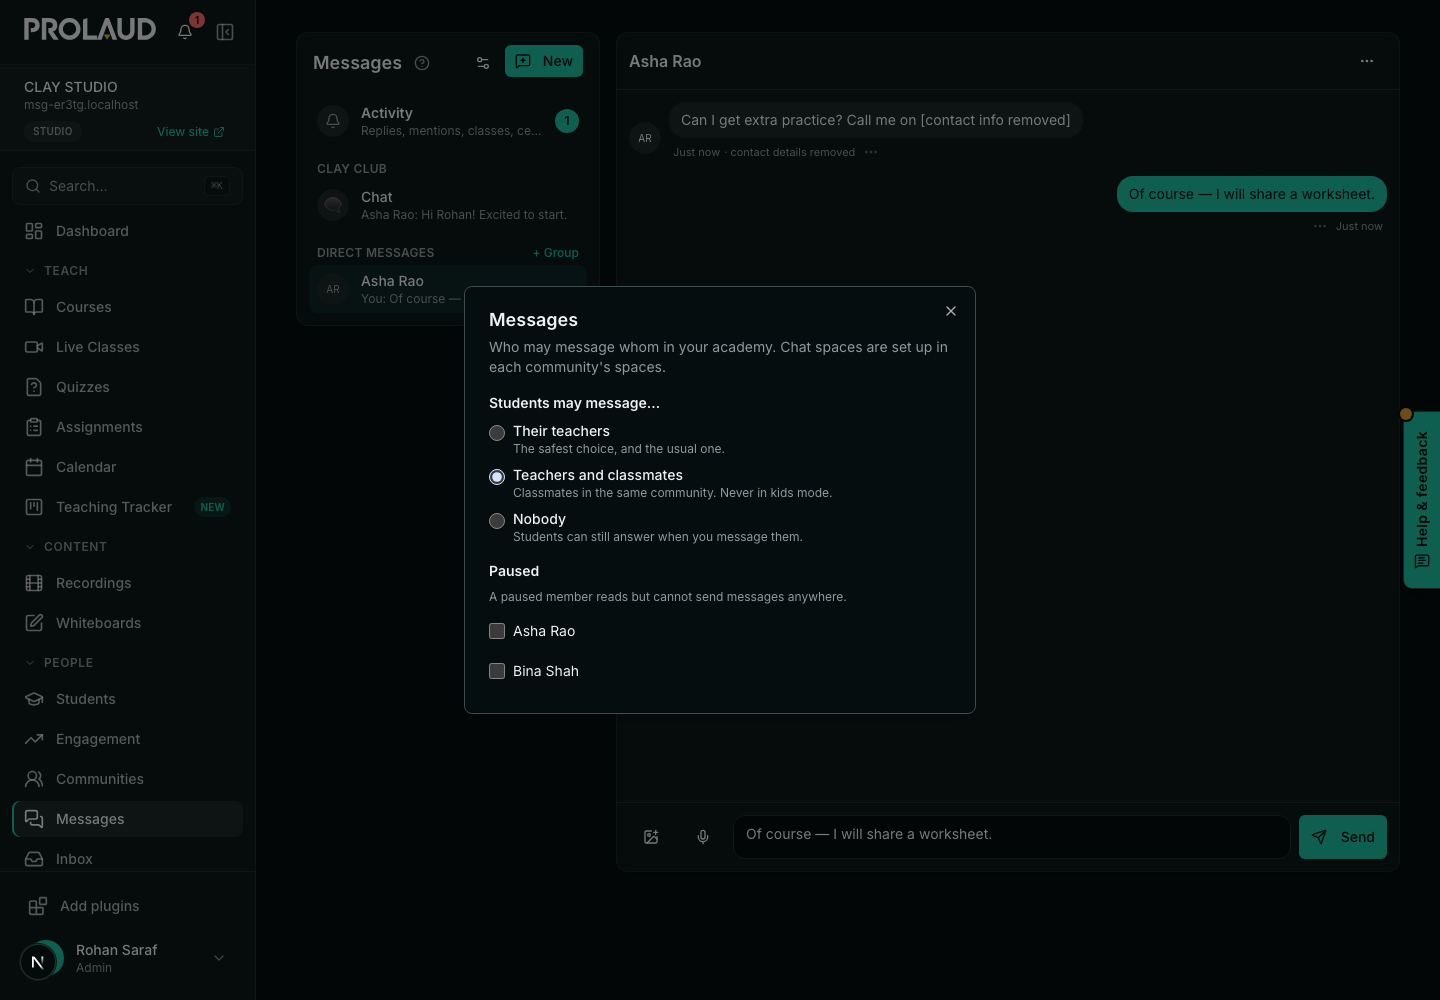The width and height of the screenshot is (1440, 1000).
Task: Open Whiteboards pencil icon
Action: coord(34,623)
